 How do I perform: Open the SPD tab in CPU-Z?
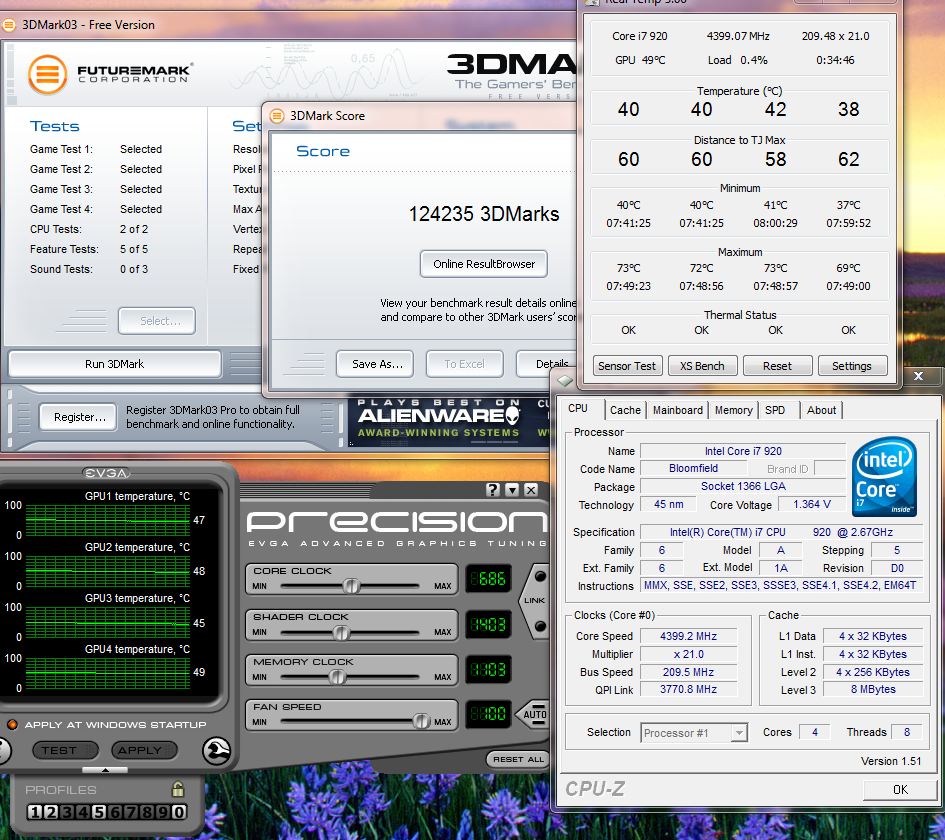tap(775, 410)
